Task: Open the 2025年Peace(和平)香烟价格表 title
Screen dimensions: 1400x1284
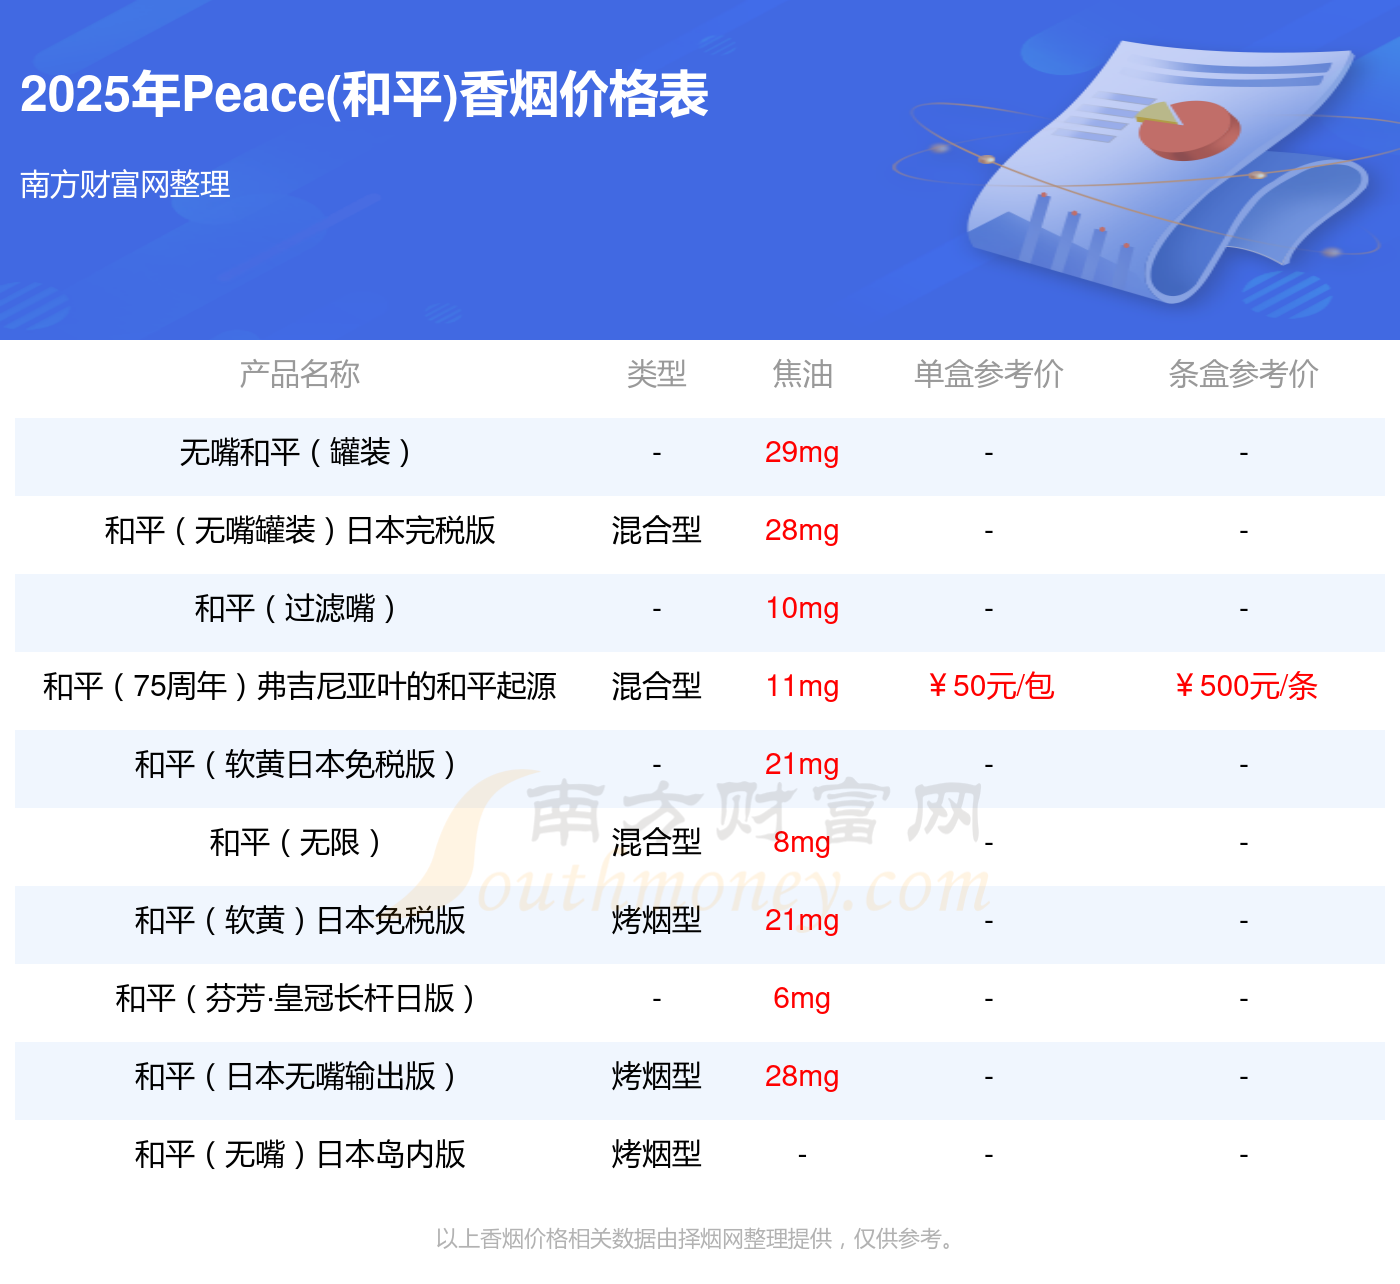Action: point(366,96)
